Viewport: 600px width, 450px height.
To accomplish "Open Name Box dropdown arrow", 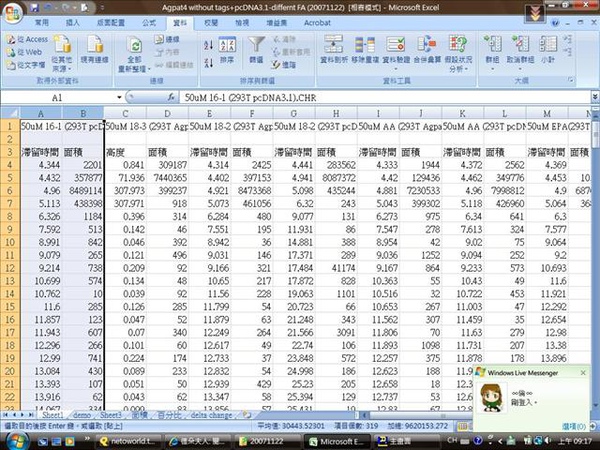I will tap(119, 98).
